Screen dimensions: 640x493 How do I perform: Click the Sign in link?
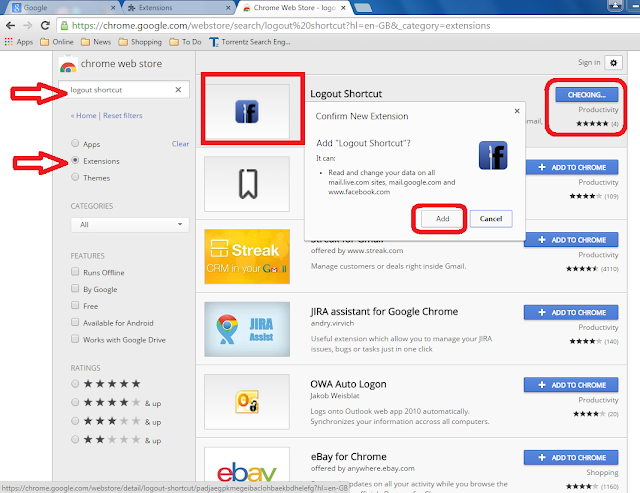pos(589,62)
